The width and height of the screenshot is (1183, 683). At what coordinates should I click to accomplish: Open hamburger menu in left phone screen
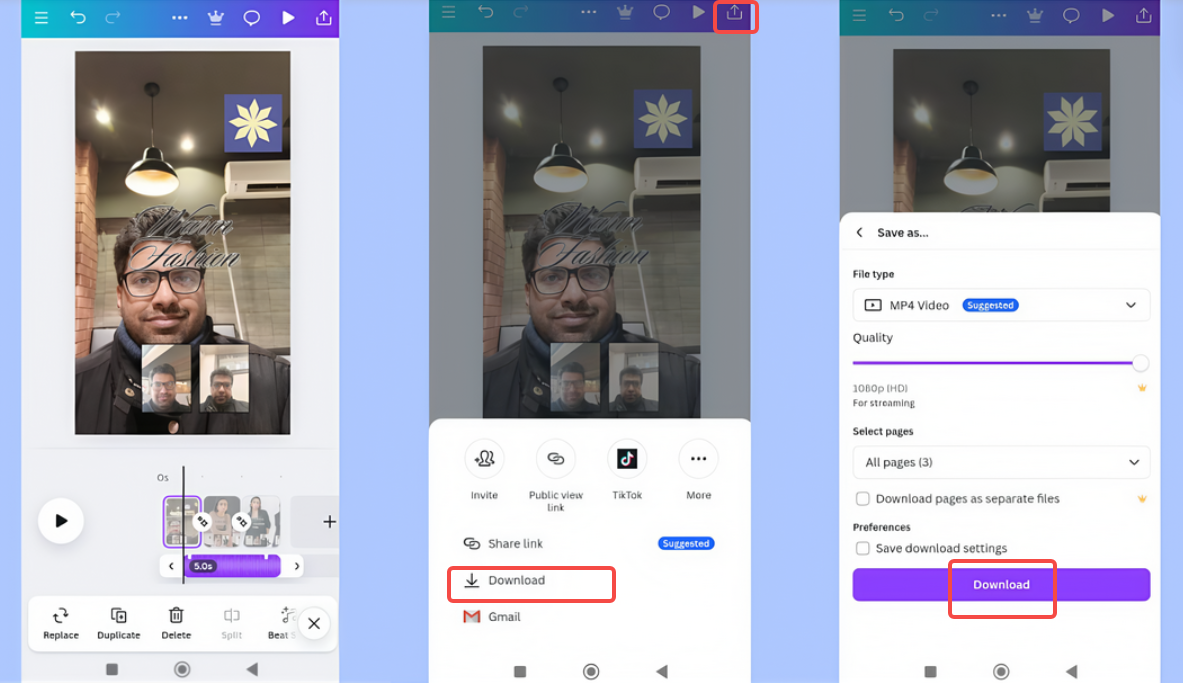[41, 17]
